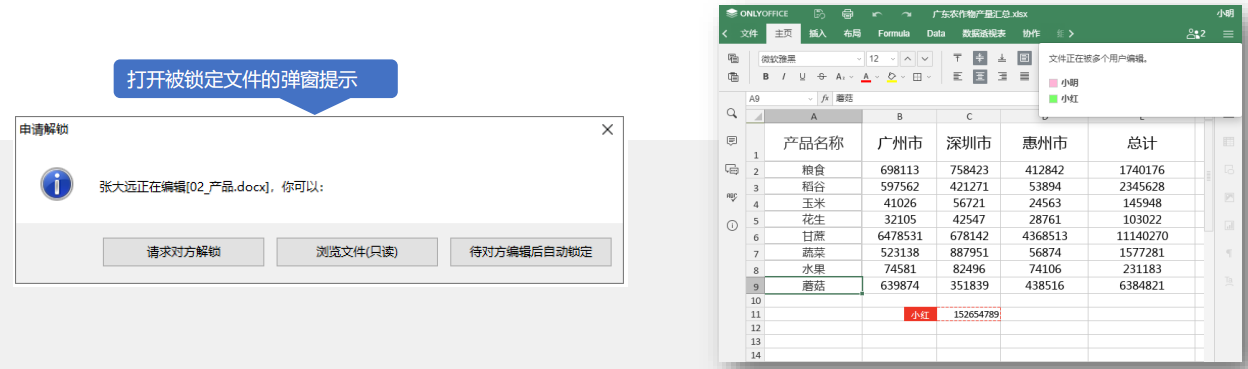Justify text in the cell
The width and height of the screenshot is (1248, 369).
pos(1024,76)
